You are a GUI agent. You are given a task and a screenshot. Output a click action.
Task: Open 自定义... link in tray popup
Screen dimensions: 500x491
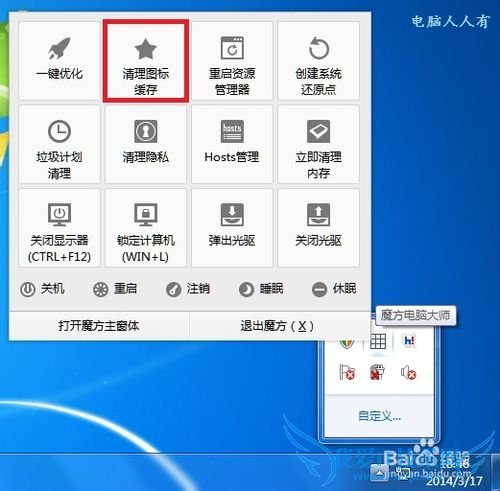coord(379,416)
